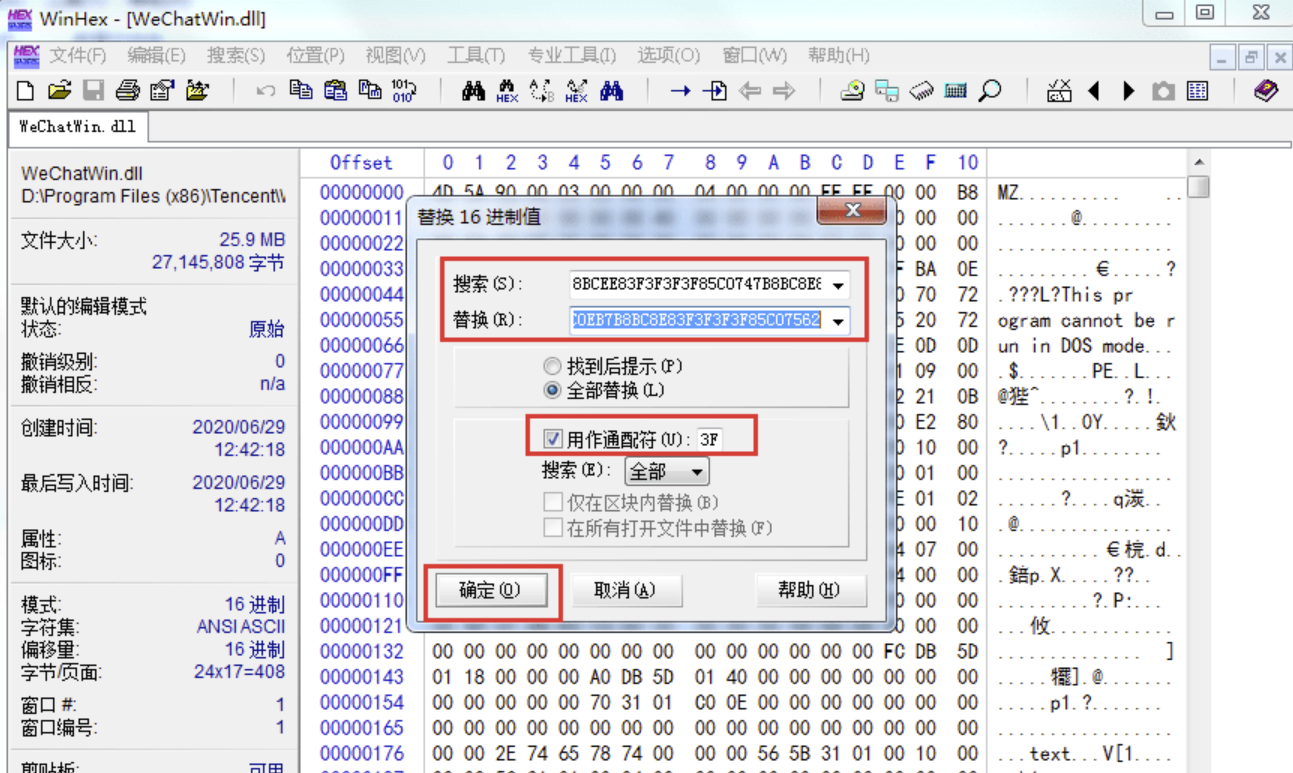Print the document

pyautogui.click(x=127, y=90)
